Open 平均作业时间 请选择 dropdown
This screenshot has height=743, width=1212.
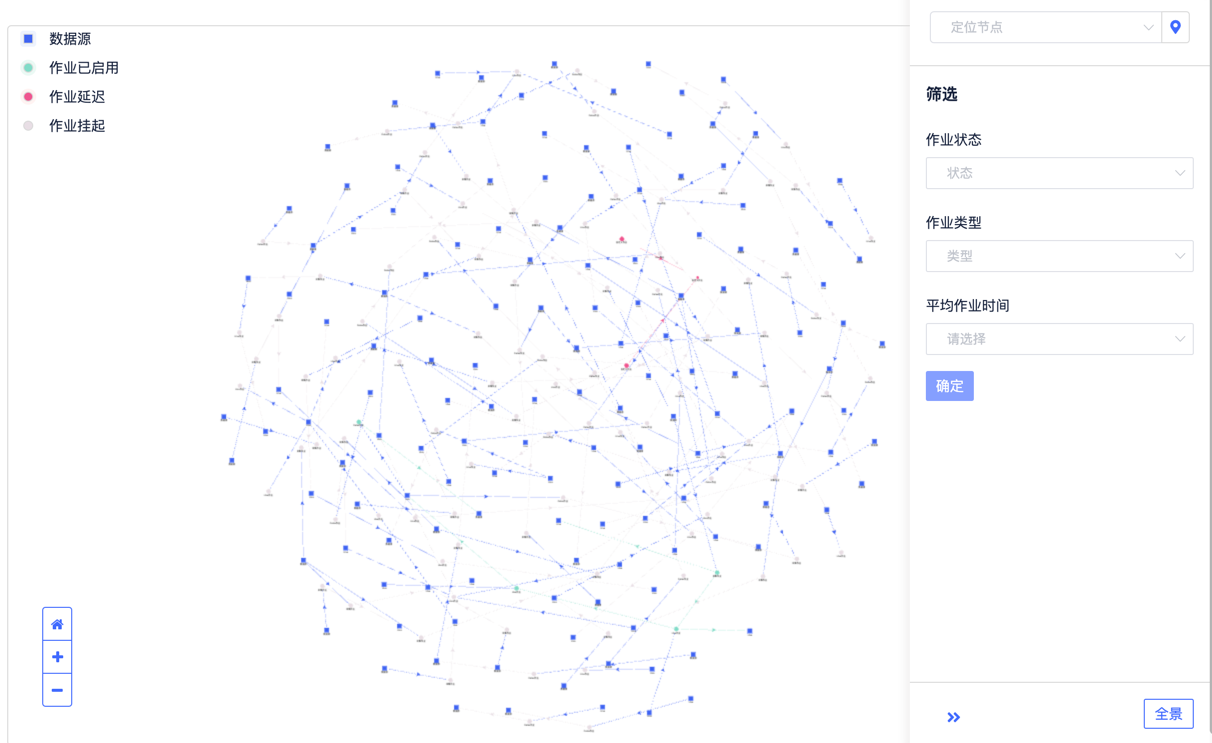tap(1058, 339)
